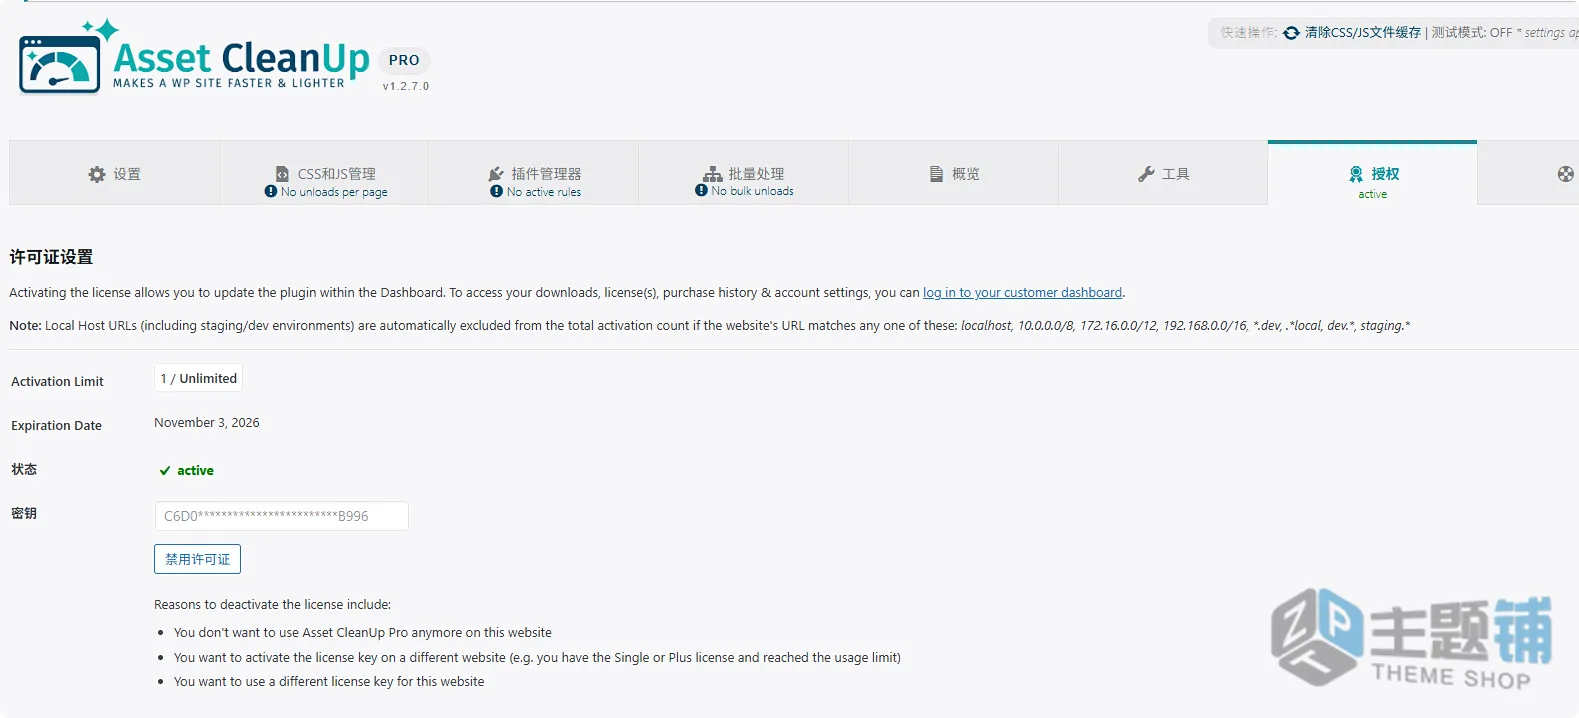Click the document icon beside 概览

(937, 174)
